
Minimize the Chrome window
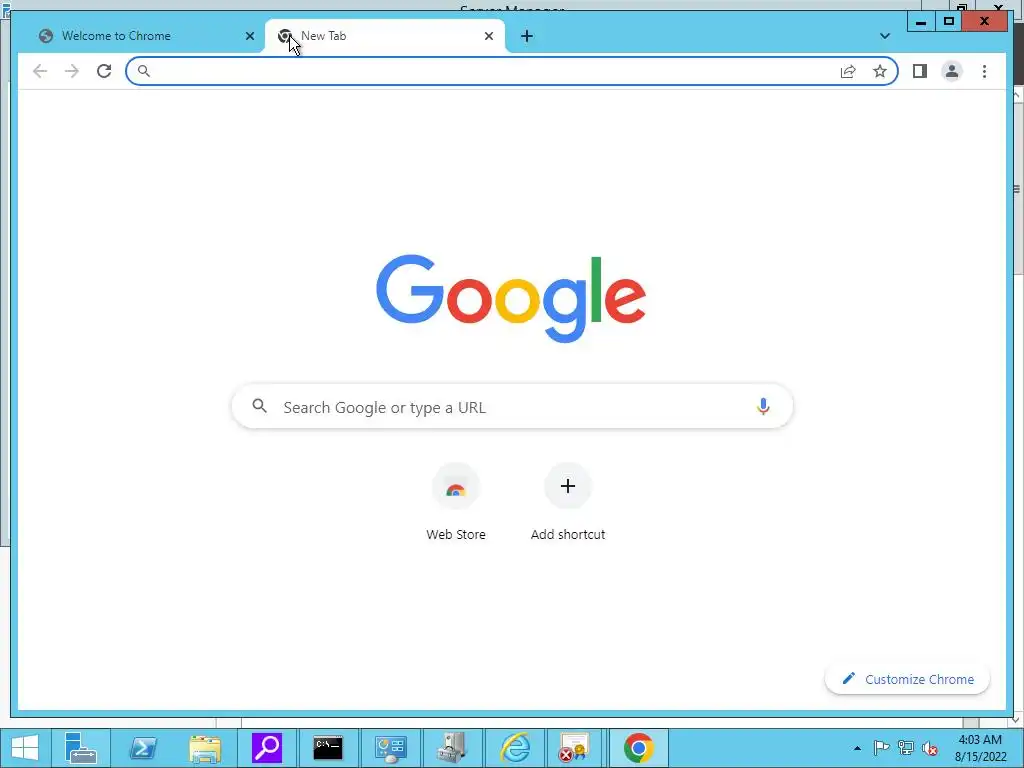point(921,22)
